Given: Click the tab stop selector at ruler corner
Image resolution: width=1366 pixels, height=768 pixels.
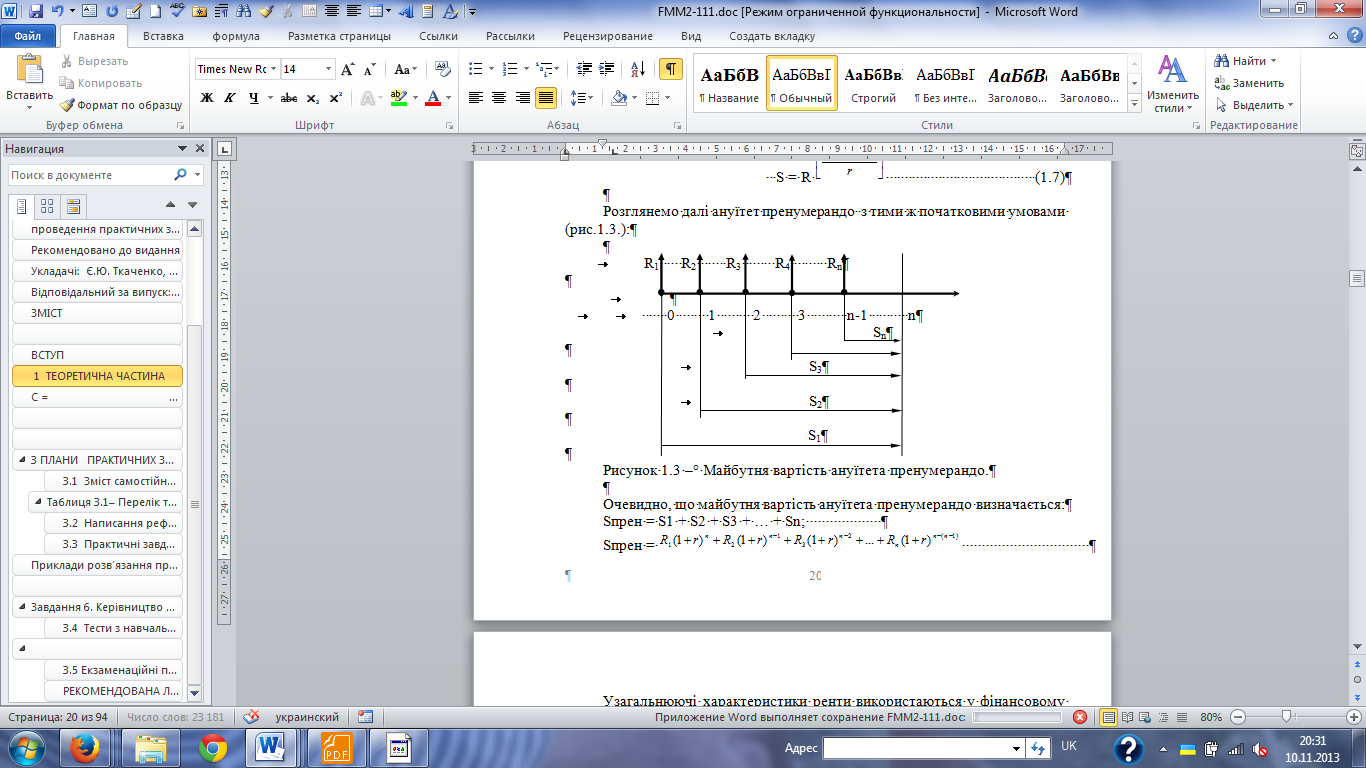Looking at the screenshot, I should click(224, 150).
